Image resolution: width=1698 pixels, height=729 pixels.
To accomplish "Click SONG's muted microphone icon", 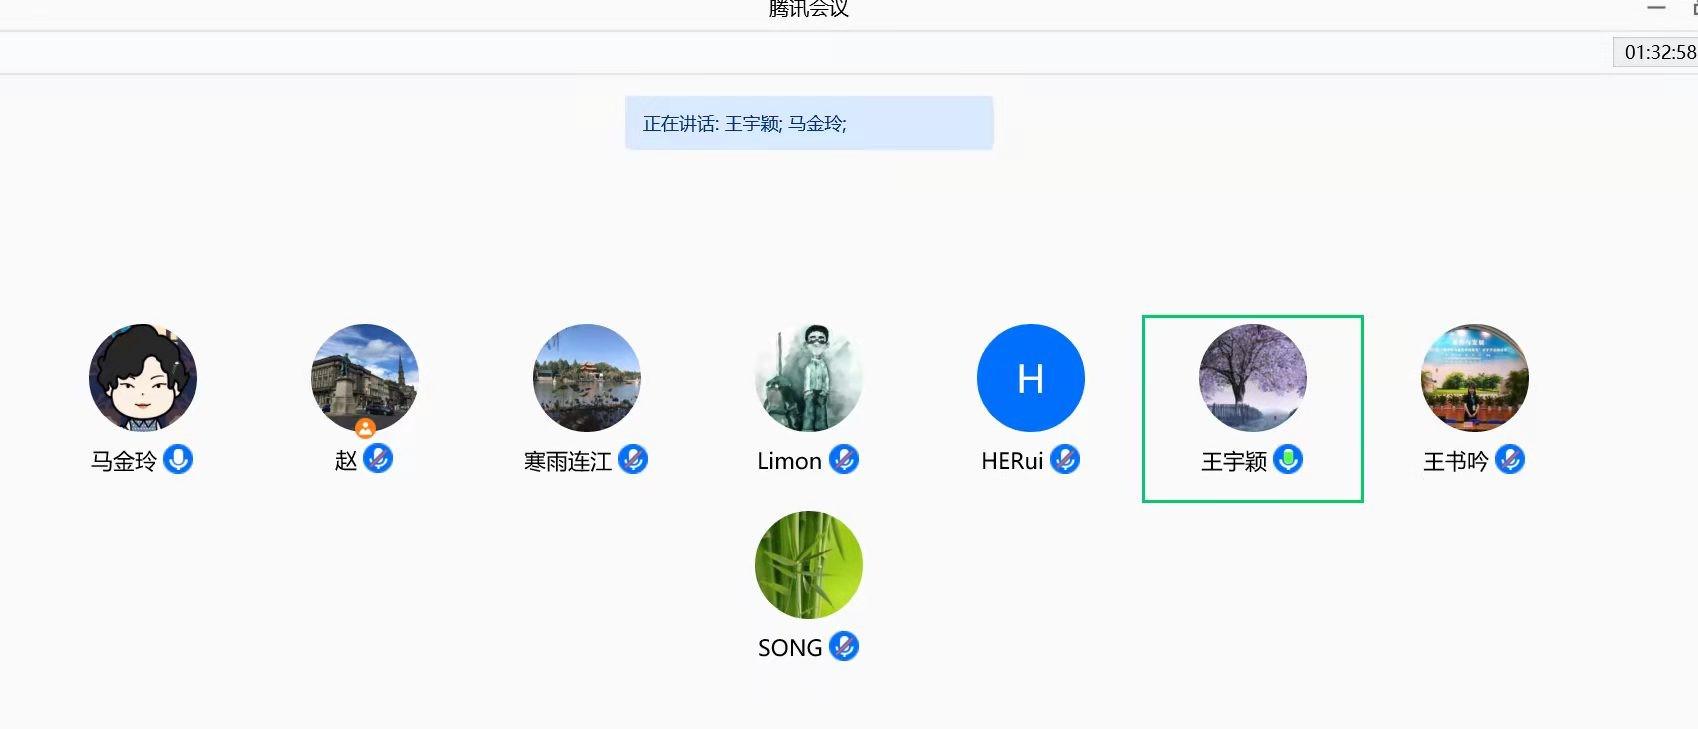I will pos(844,646).
